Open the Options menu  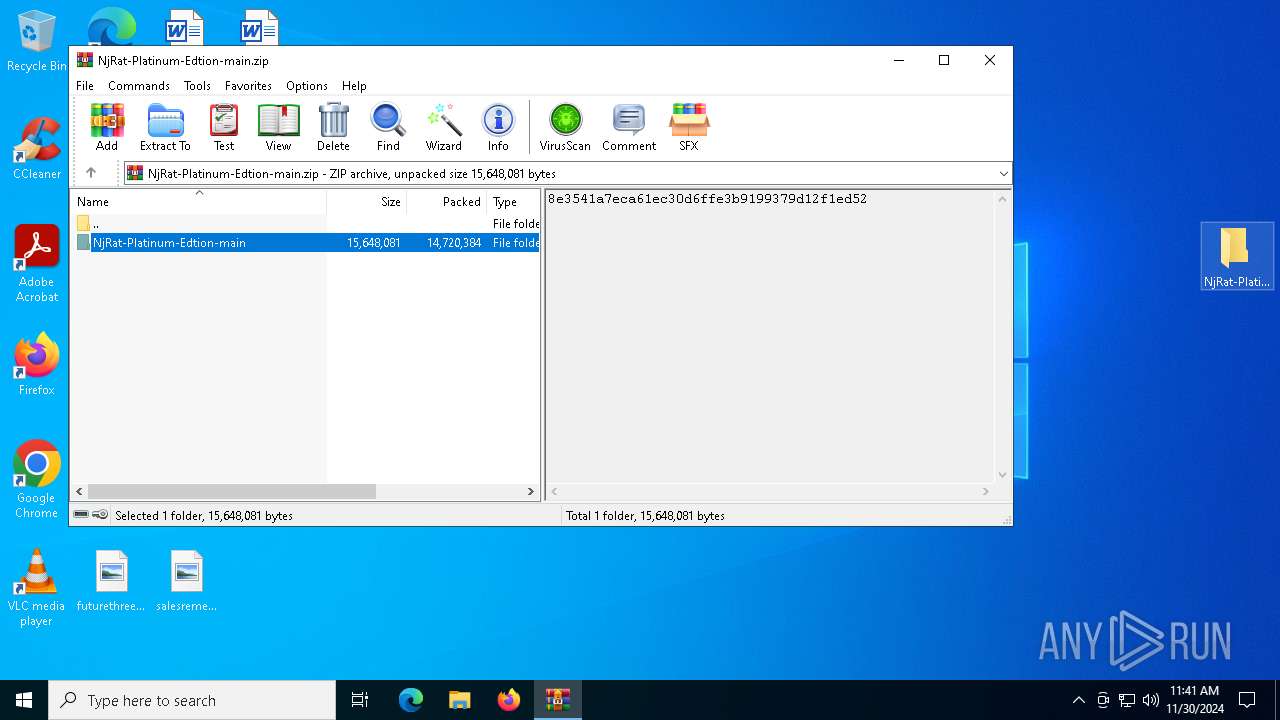[307, 86]
